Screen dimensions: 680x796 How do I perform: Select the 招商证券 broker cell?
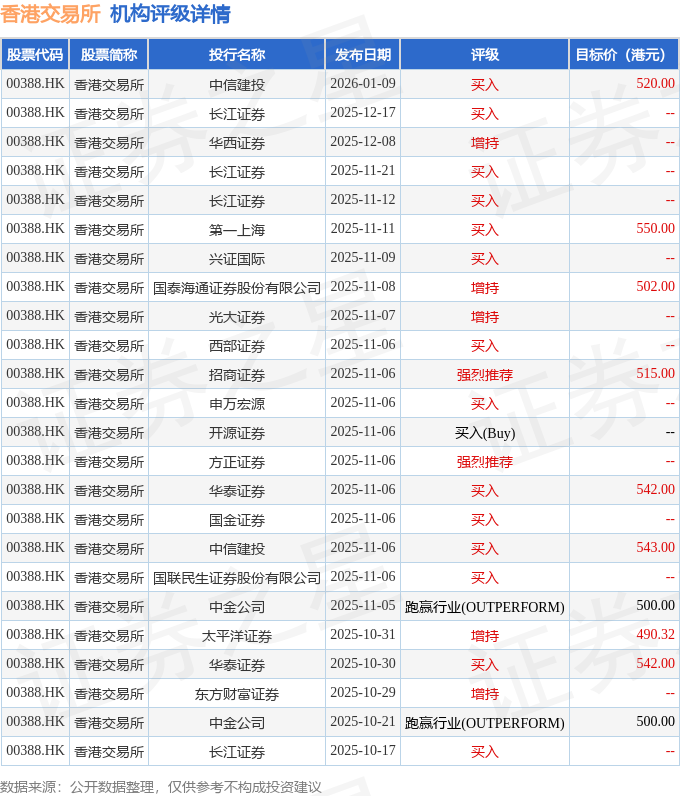[237, 374]
